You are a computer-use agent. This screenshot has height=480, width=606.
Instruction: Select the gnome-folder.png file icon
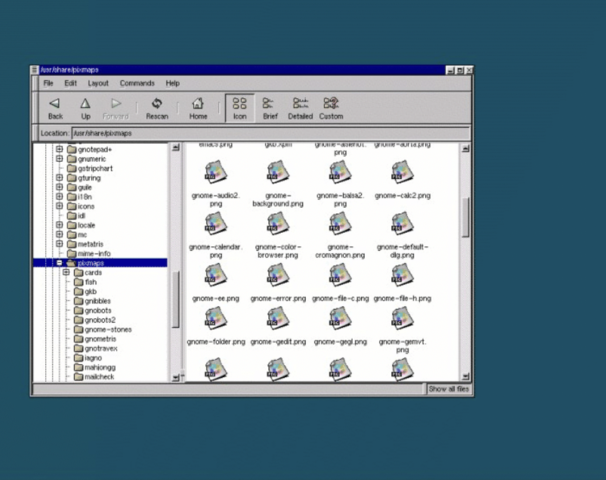[x=216, y=318]
